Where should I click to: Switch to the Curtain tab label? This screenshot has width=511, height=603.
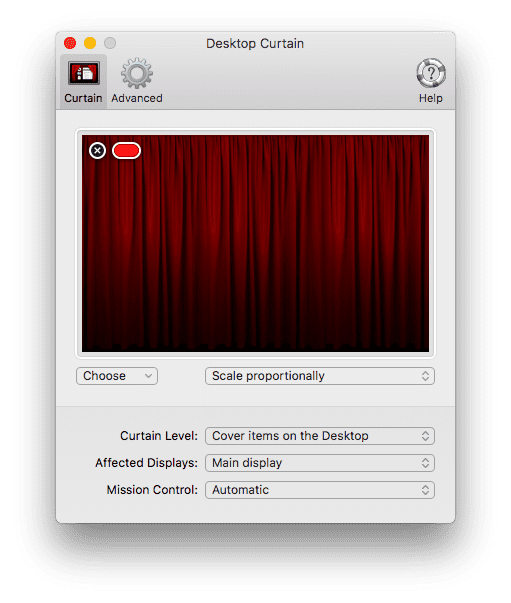(83, 98)
